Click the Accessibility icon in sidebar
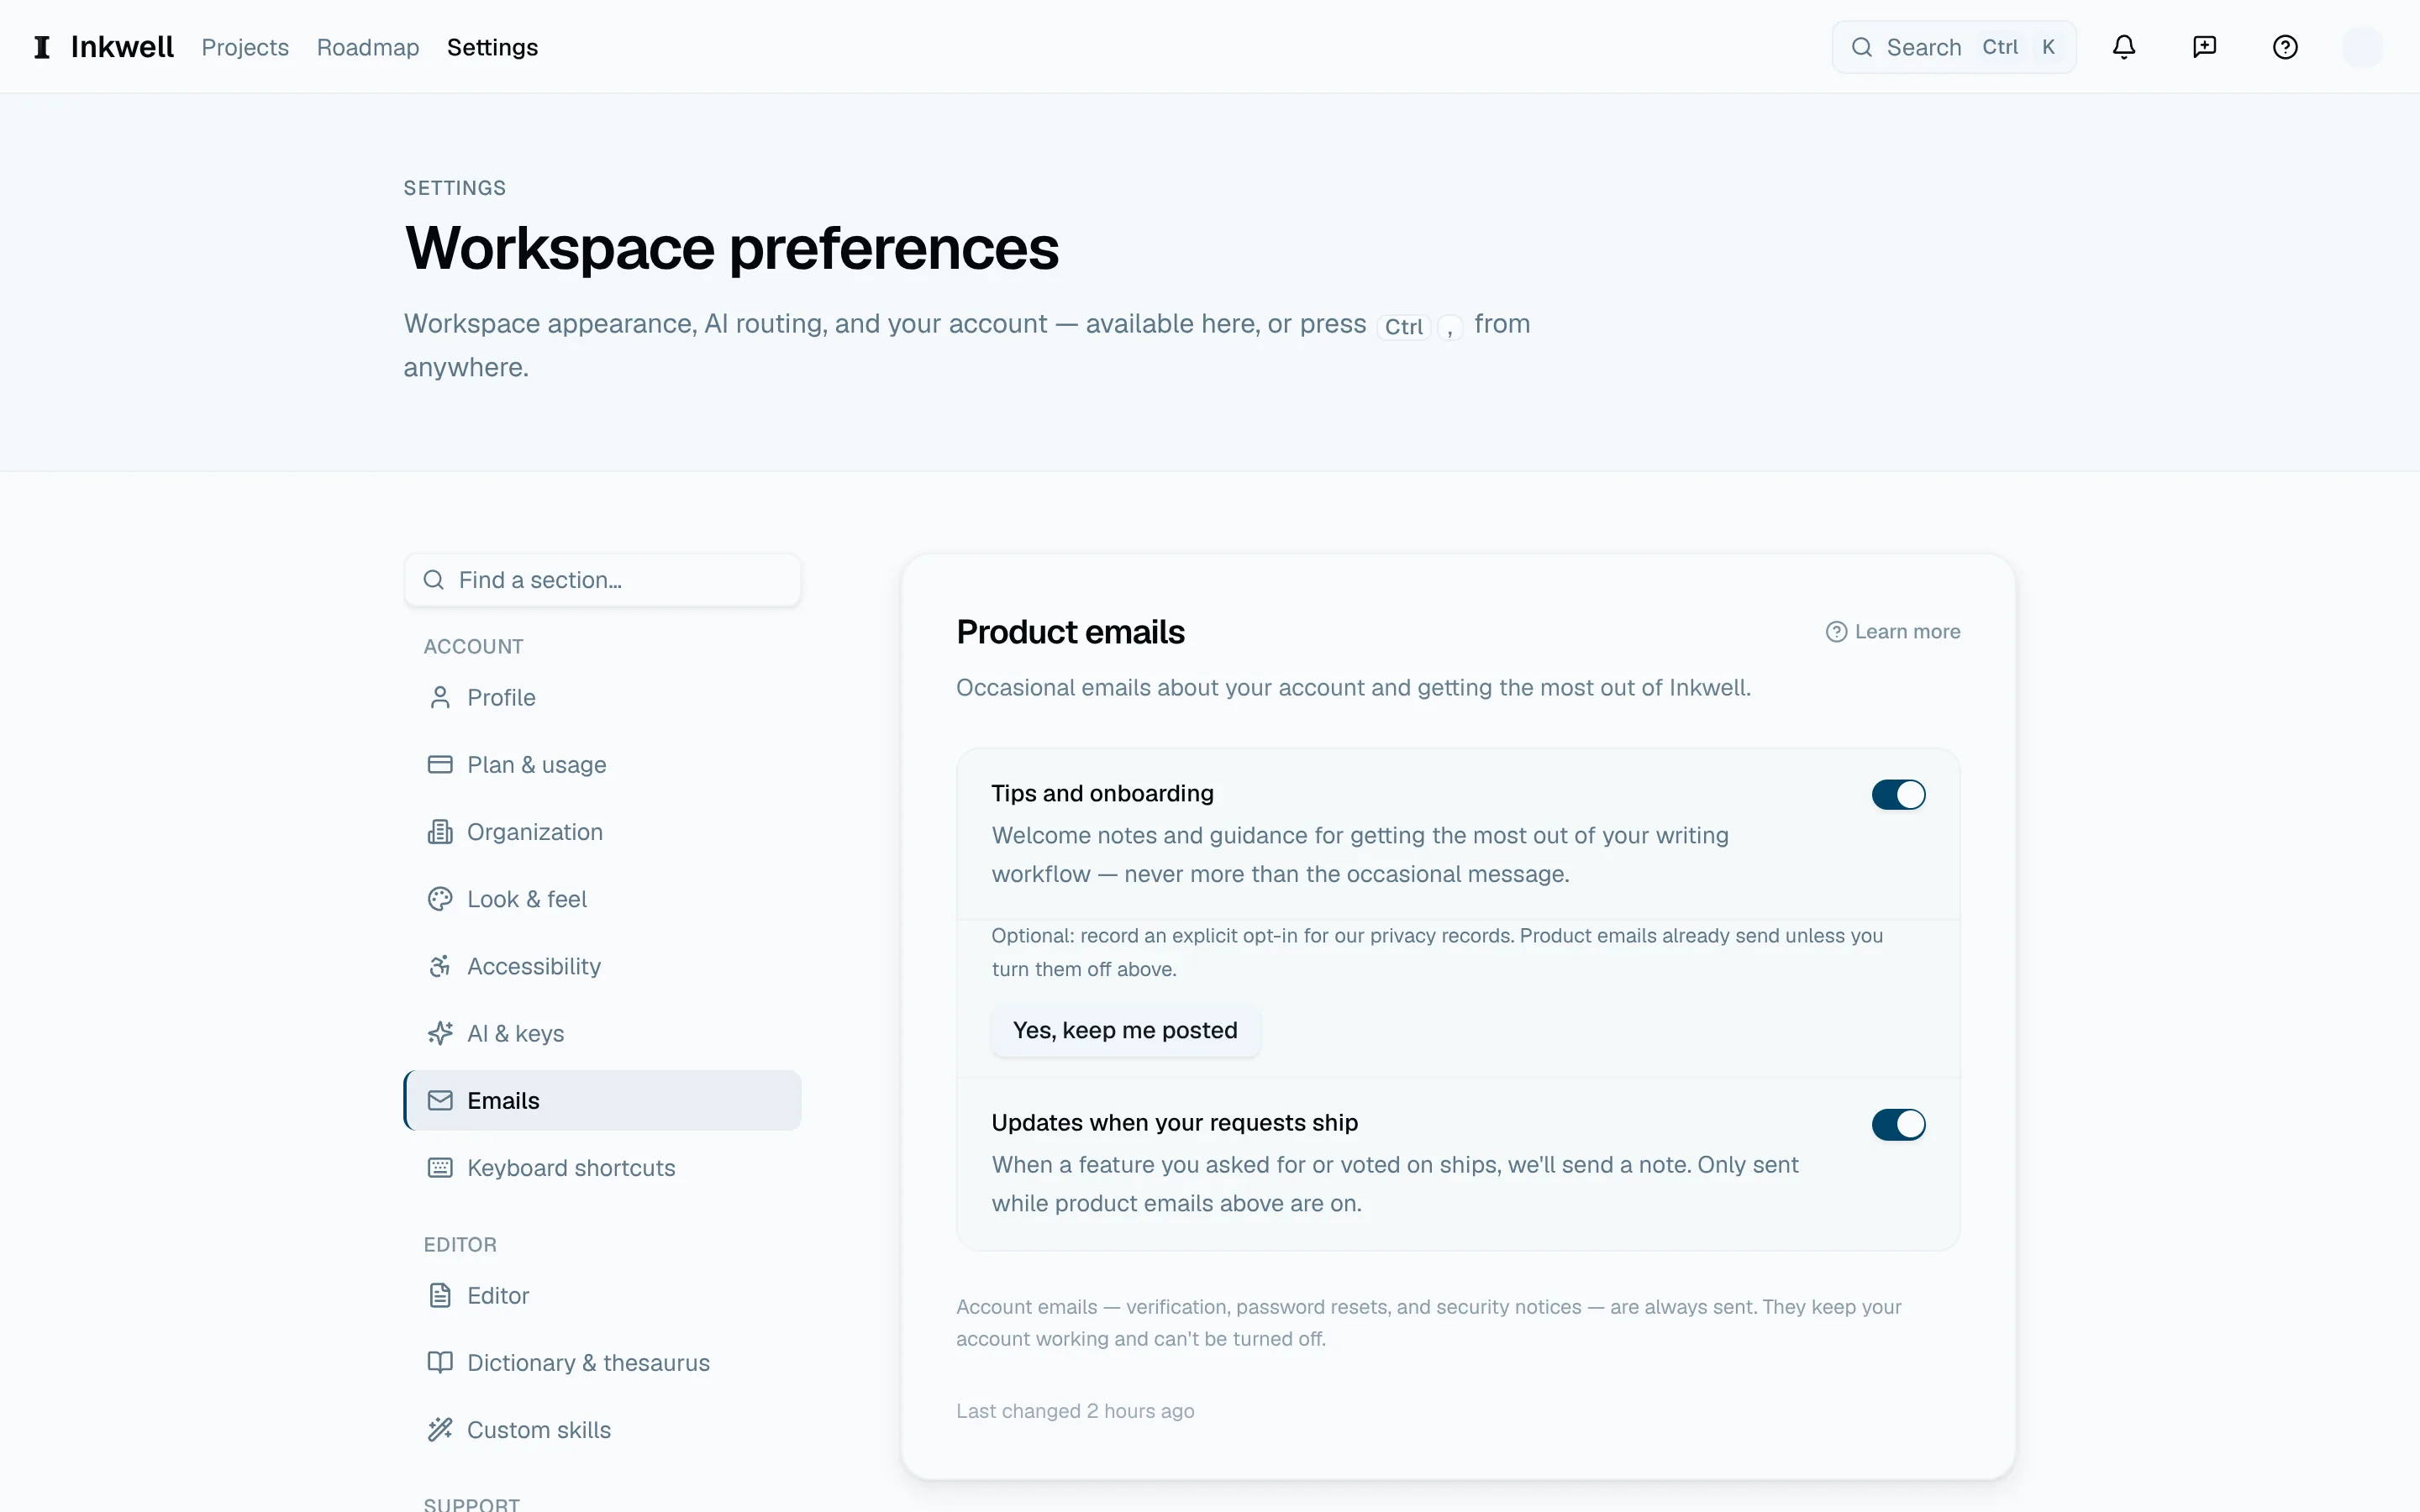Image resolution: width=2420 pixels, height=1512 pixels. pyautogui.click(x=440, y=966)
